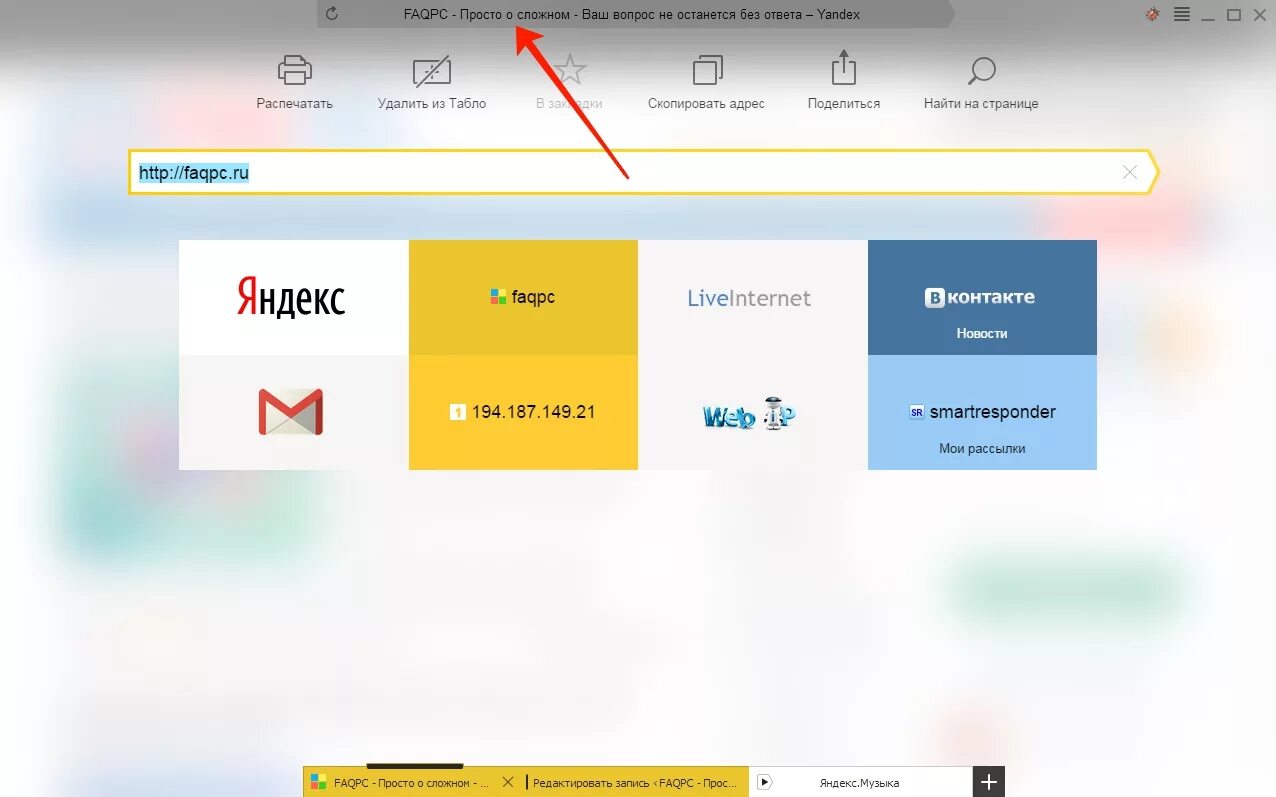Click the http://faqpc.ru address field
This screenshot has width=1276, height=797.
(643, 172)
